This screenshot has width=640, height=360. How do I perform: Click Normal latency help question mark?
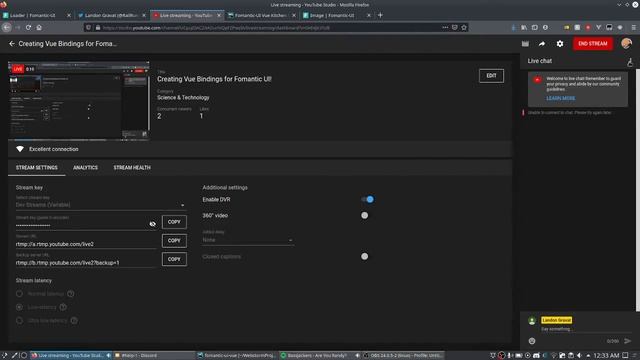pos(71,294)
